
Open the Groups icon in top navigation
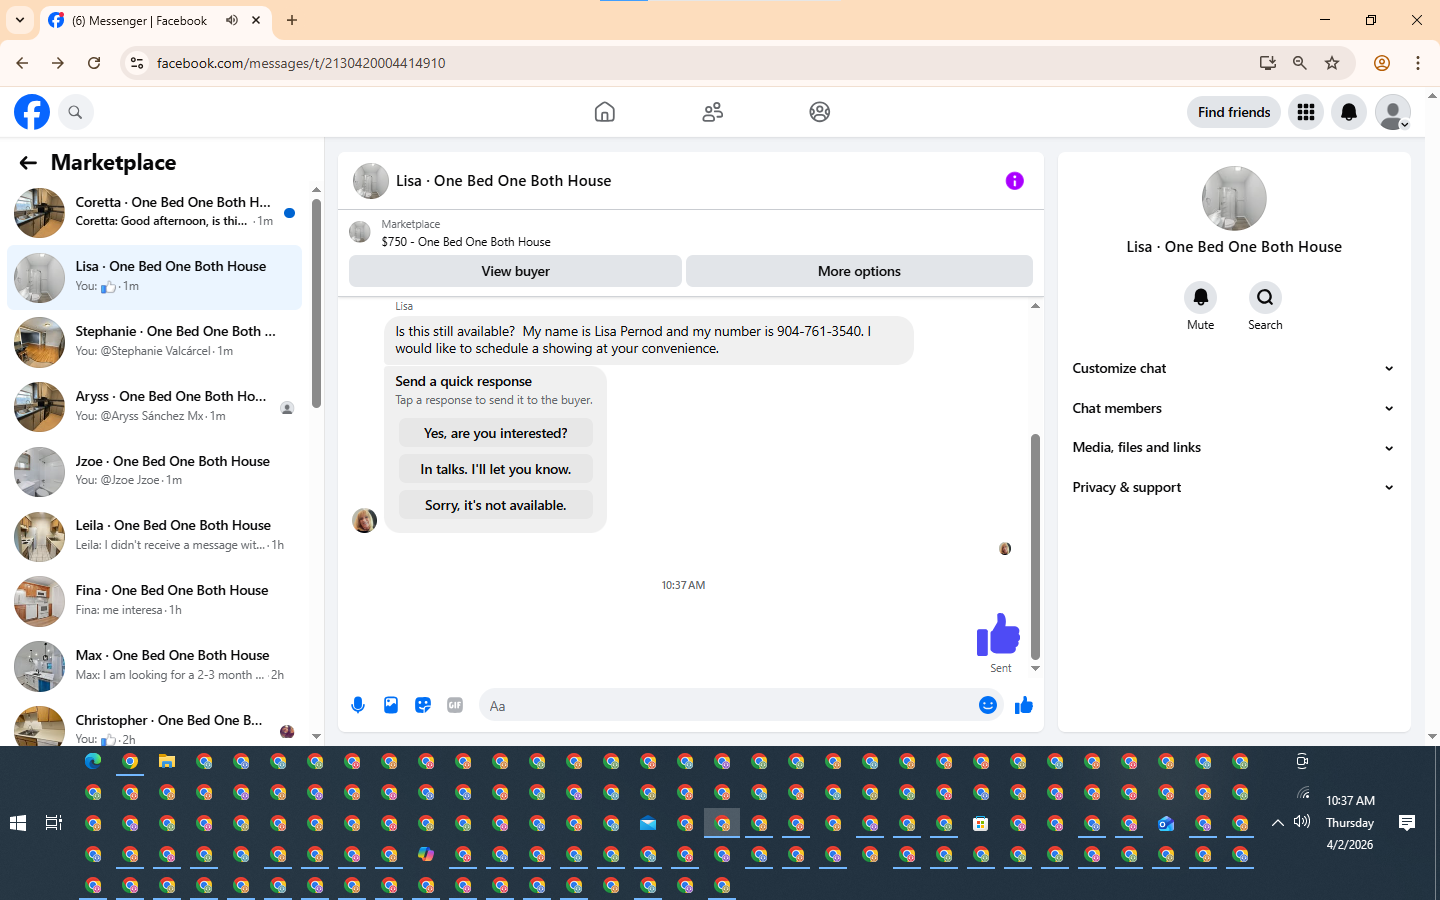pyautogui.click(x=820, y=112)
